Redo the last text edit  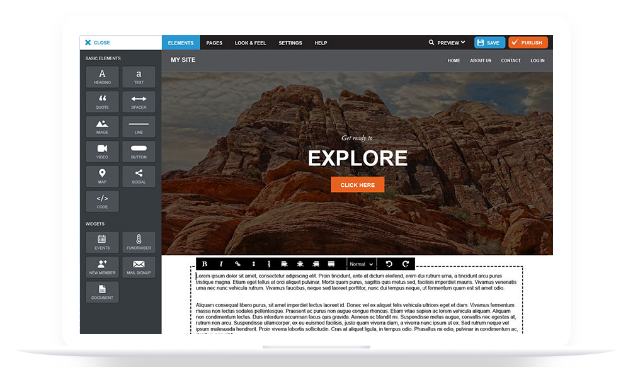pyautogui.click(x=406, y=264)
